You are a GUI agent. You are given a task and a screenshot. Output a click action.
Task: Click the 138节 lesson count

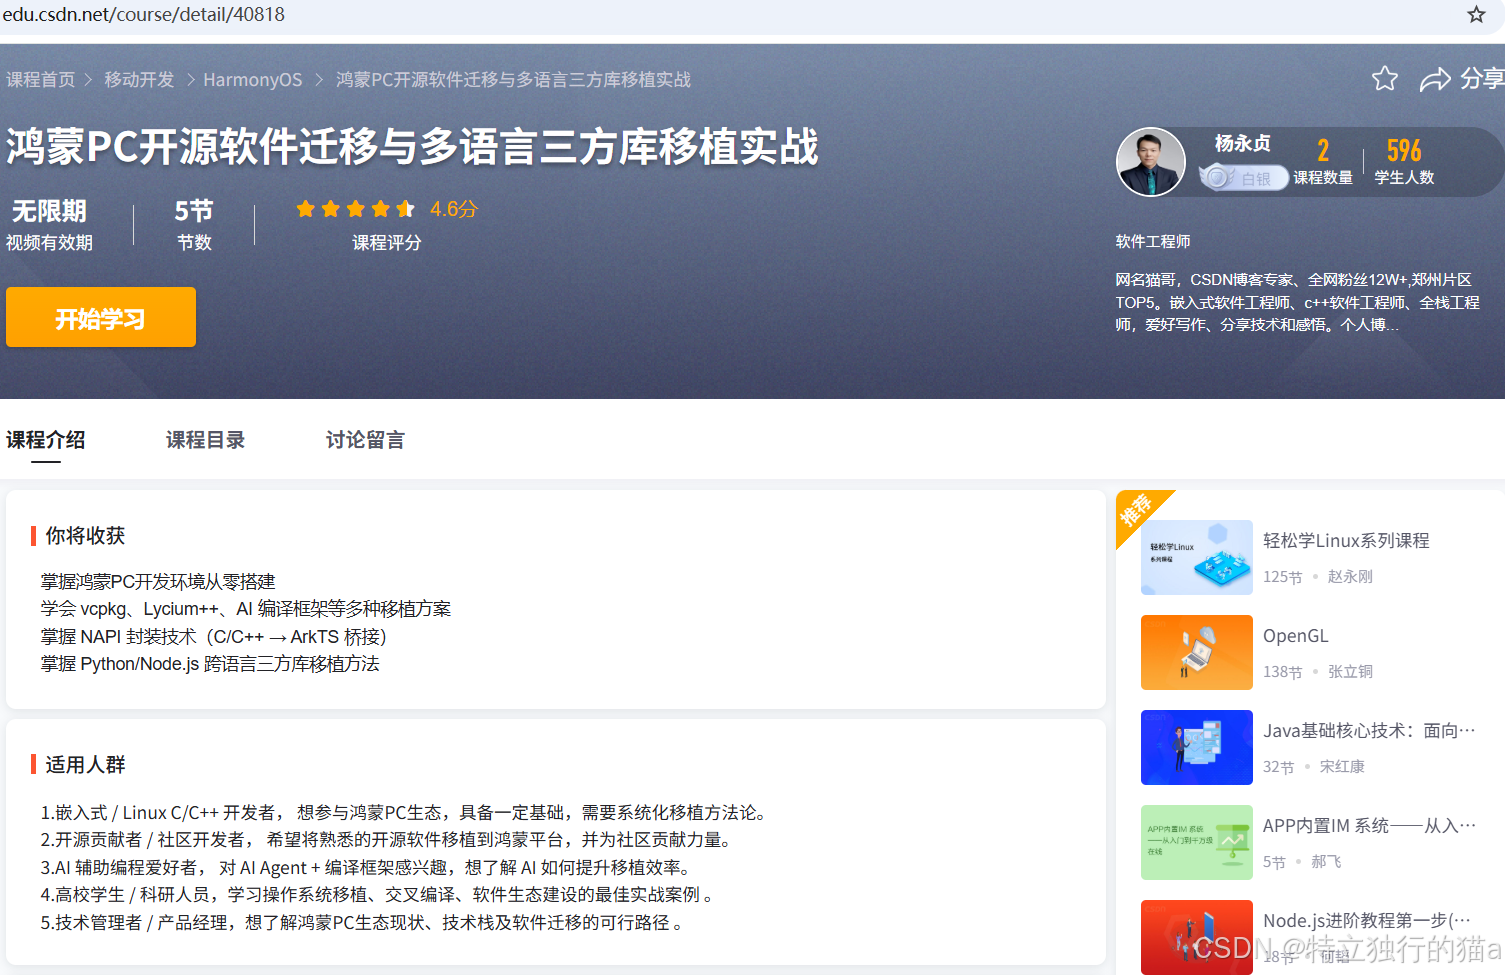(x=1282, y=672)
